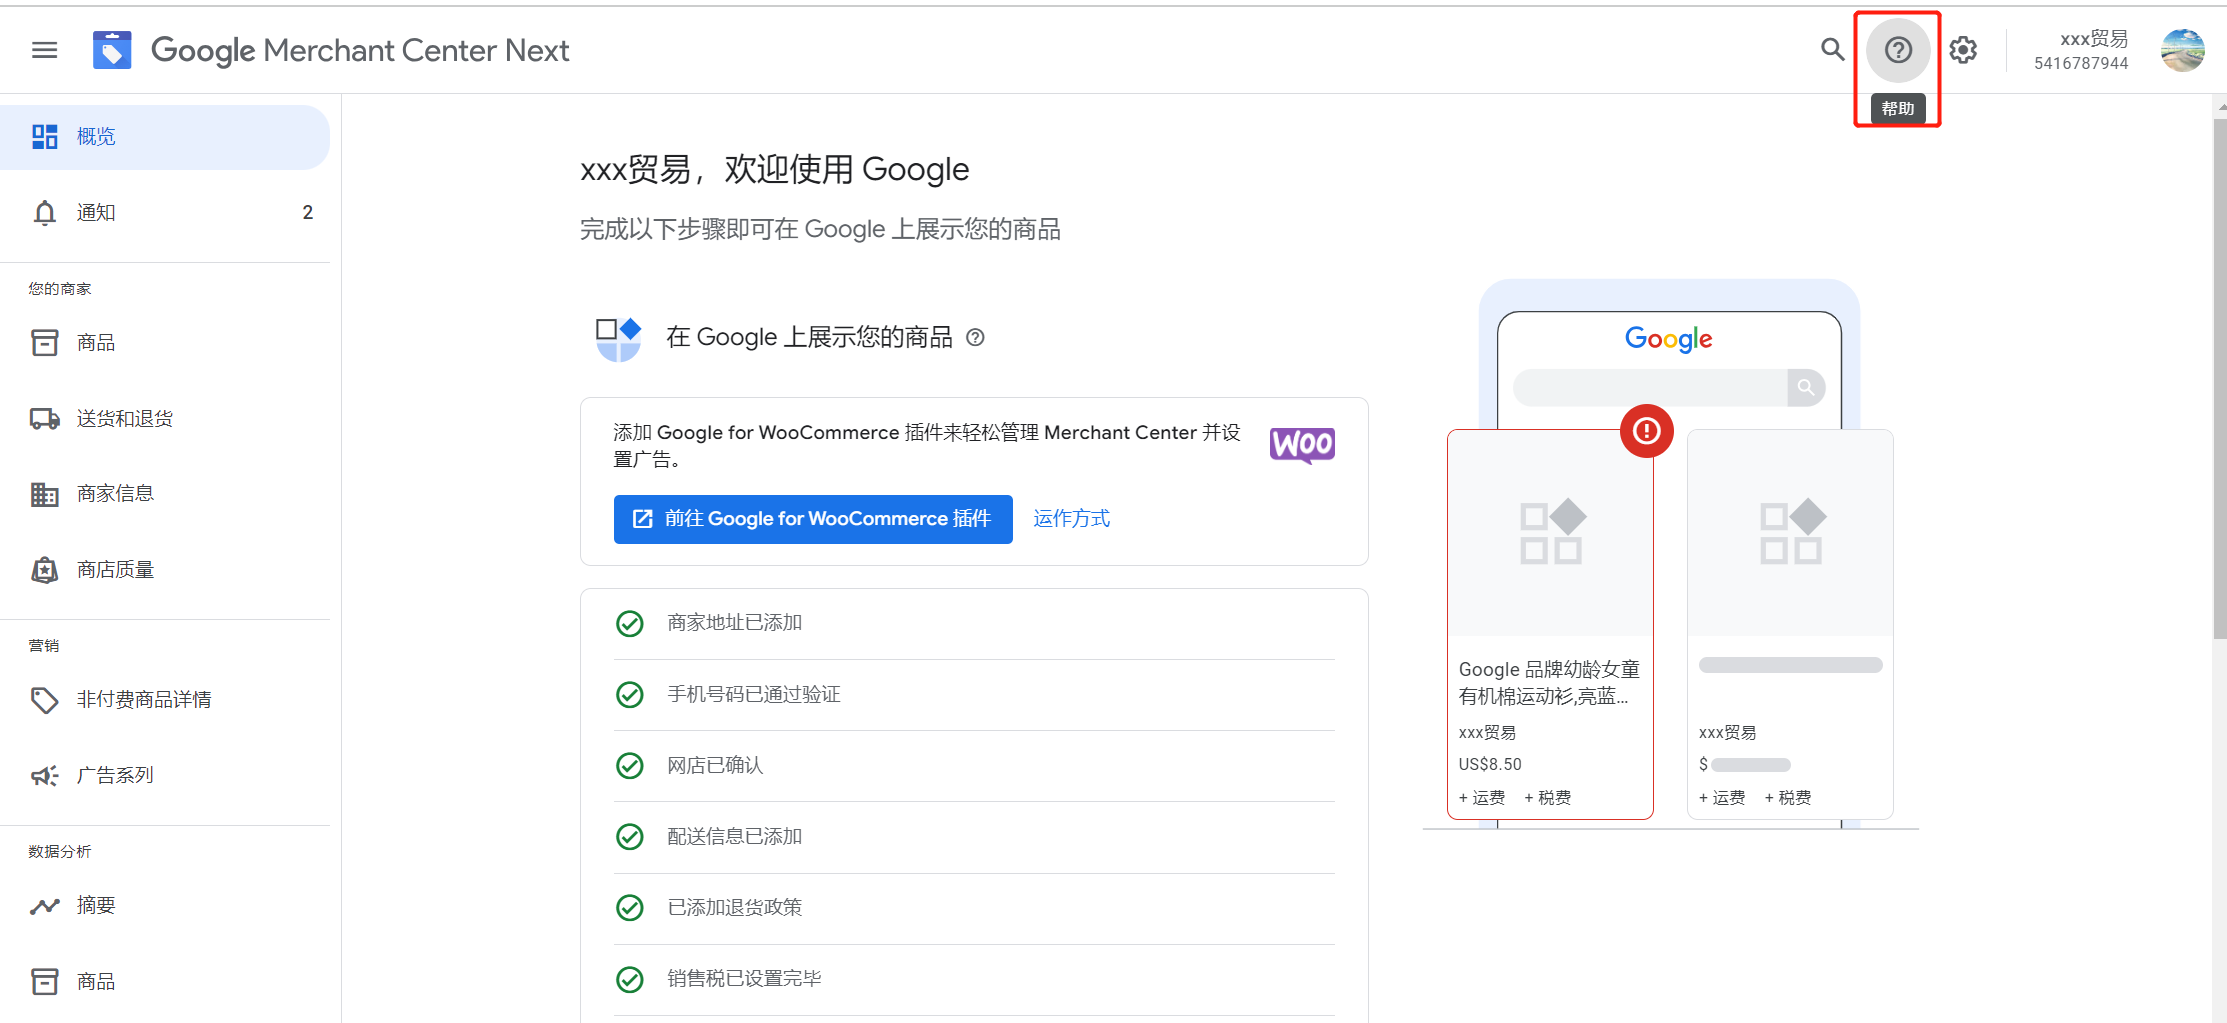This screenshot has width=2227, height=1023.
Task: Click the notifications bell icon
Action: coord(45,213)
